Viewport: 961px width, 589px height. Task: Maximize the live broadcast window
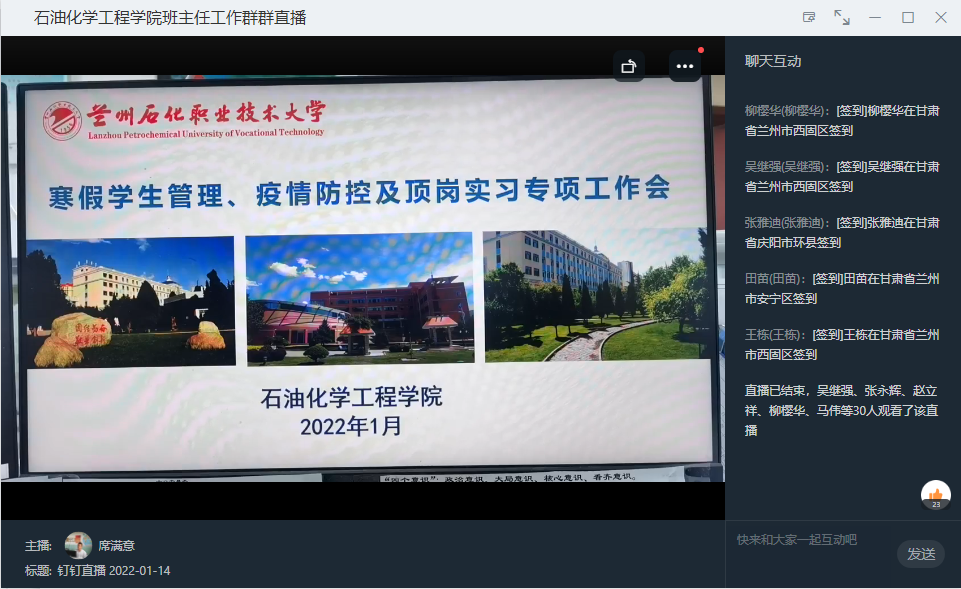tap(908, 17)
